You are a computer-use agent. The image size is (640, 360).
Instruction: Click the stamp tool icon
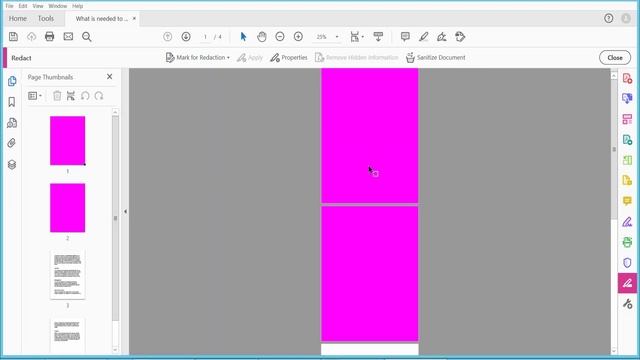pos(460,37)
